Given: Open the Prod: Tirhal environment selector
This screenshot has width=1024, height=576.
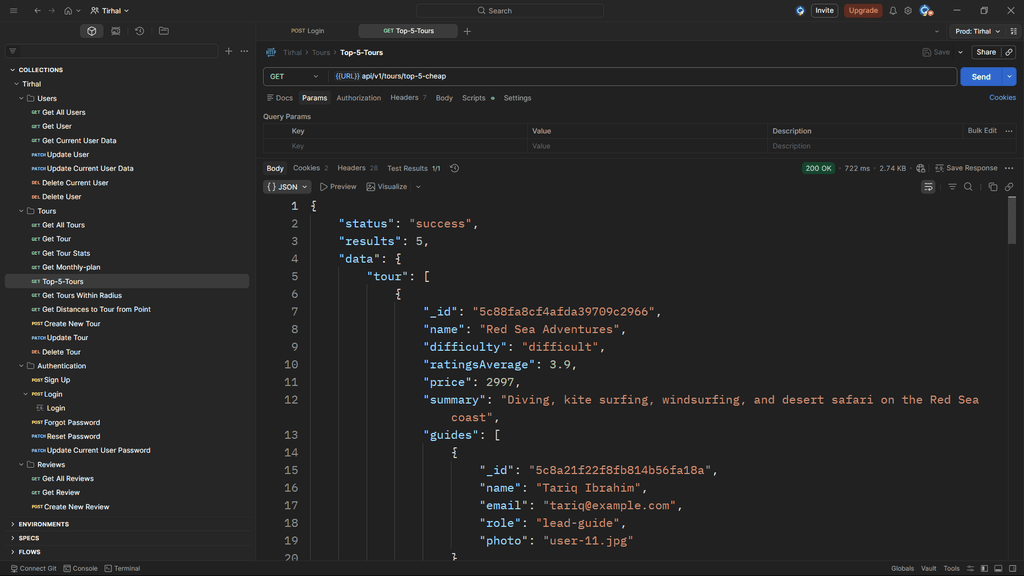Looking at the screenshot, I should click(x=977, y=31).
